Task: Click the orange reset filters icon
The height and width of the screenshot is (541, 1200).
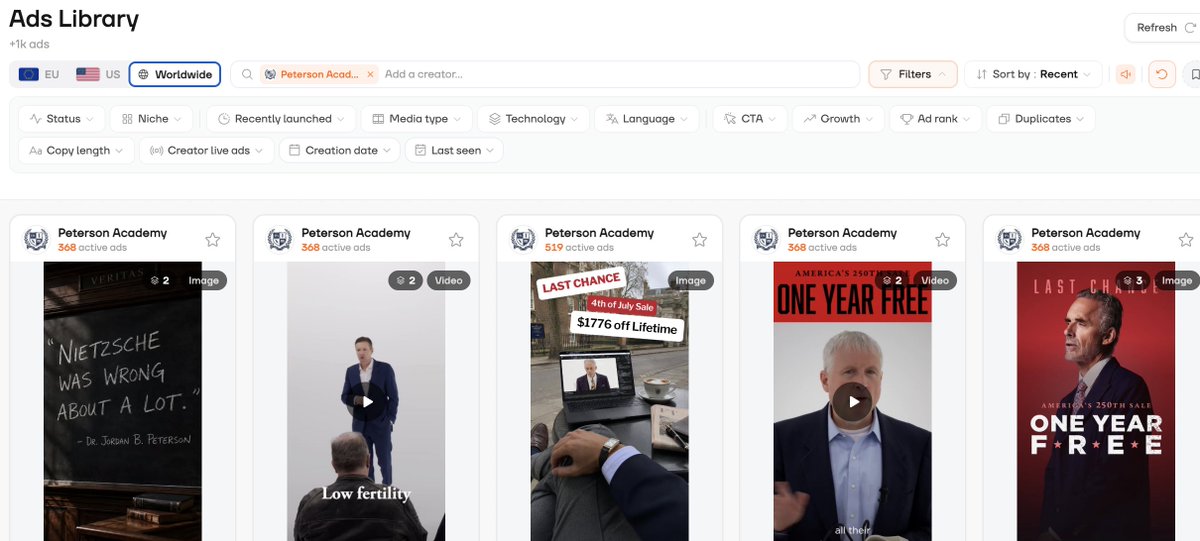Action: pyautogui.click(x=1161, y=74)
